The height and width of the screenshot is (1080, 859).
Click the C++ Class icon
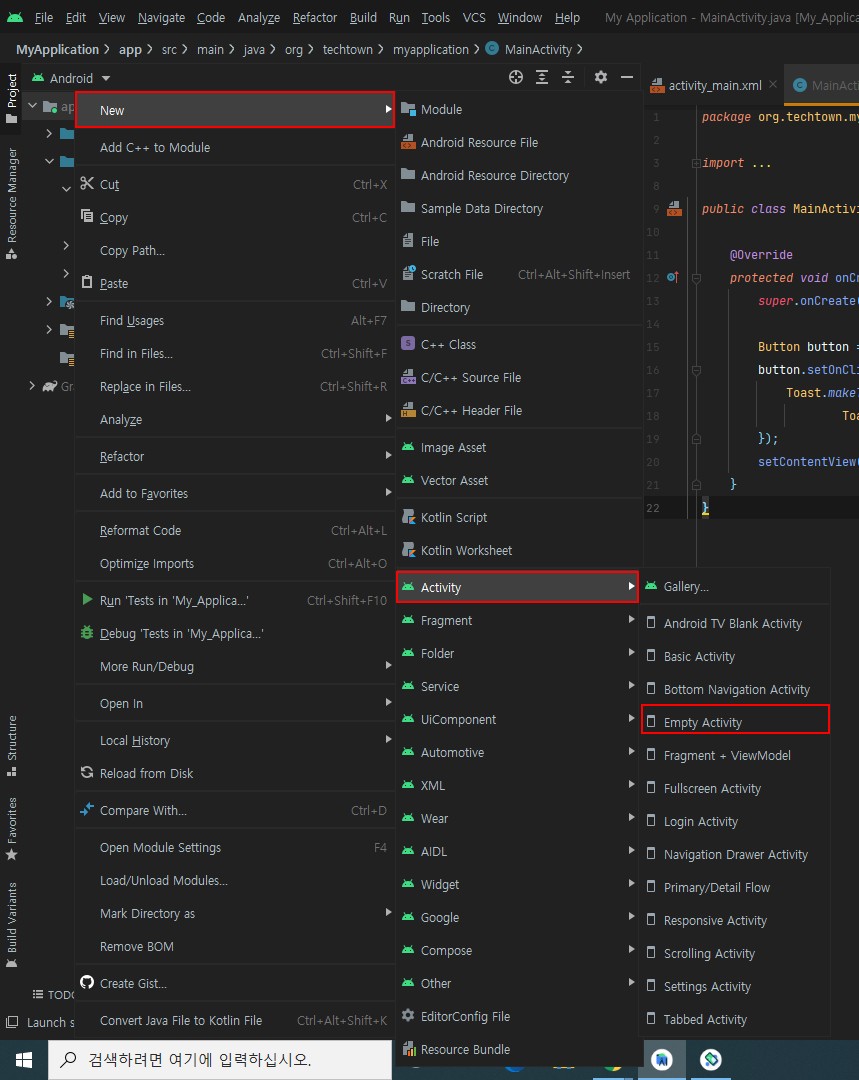point(408,343)
